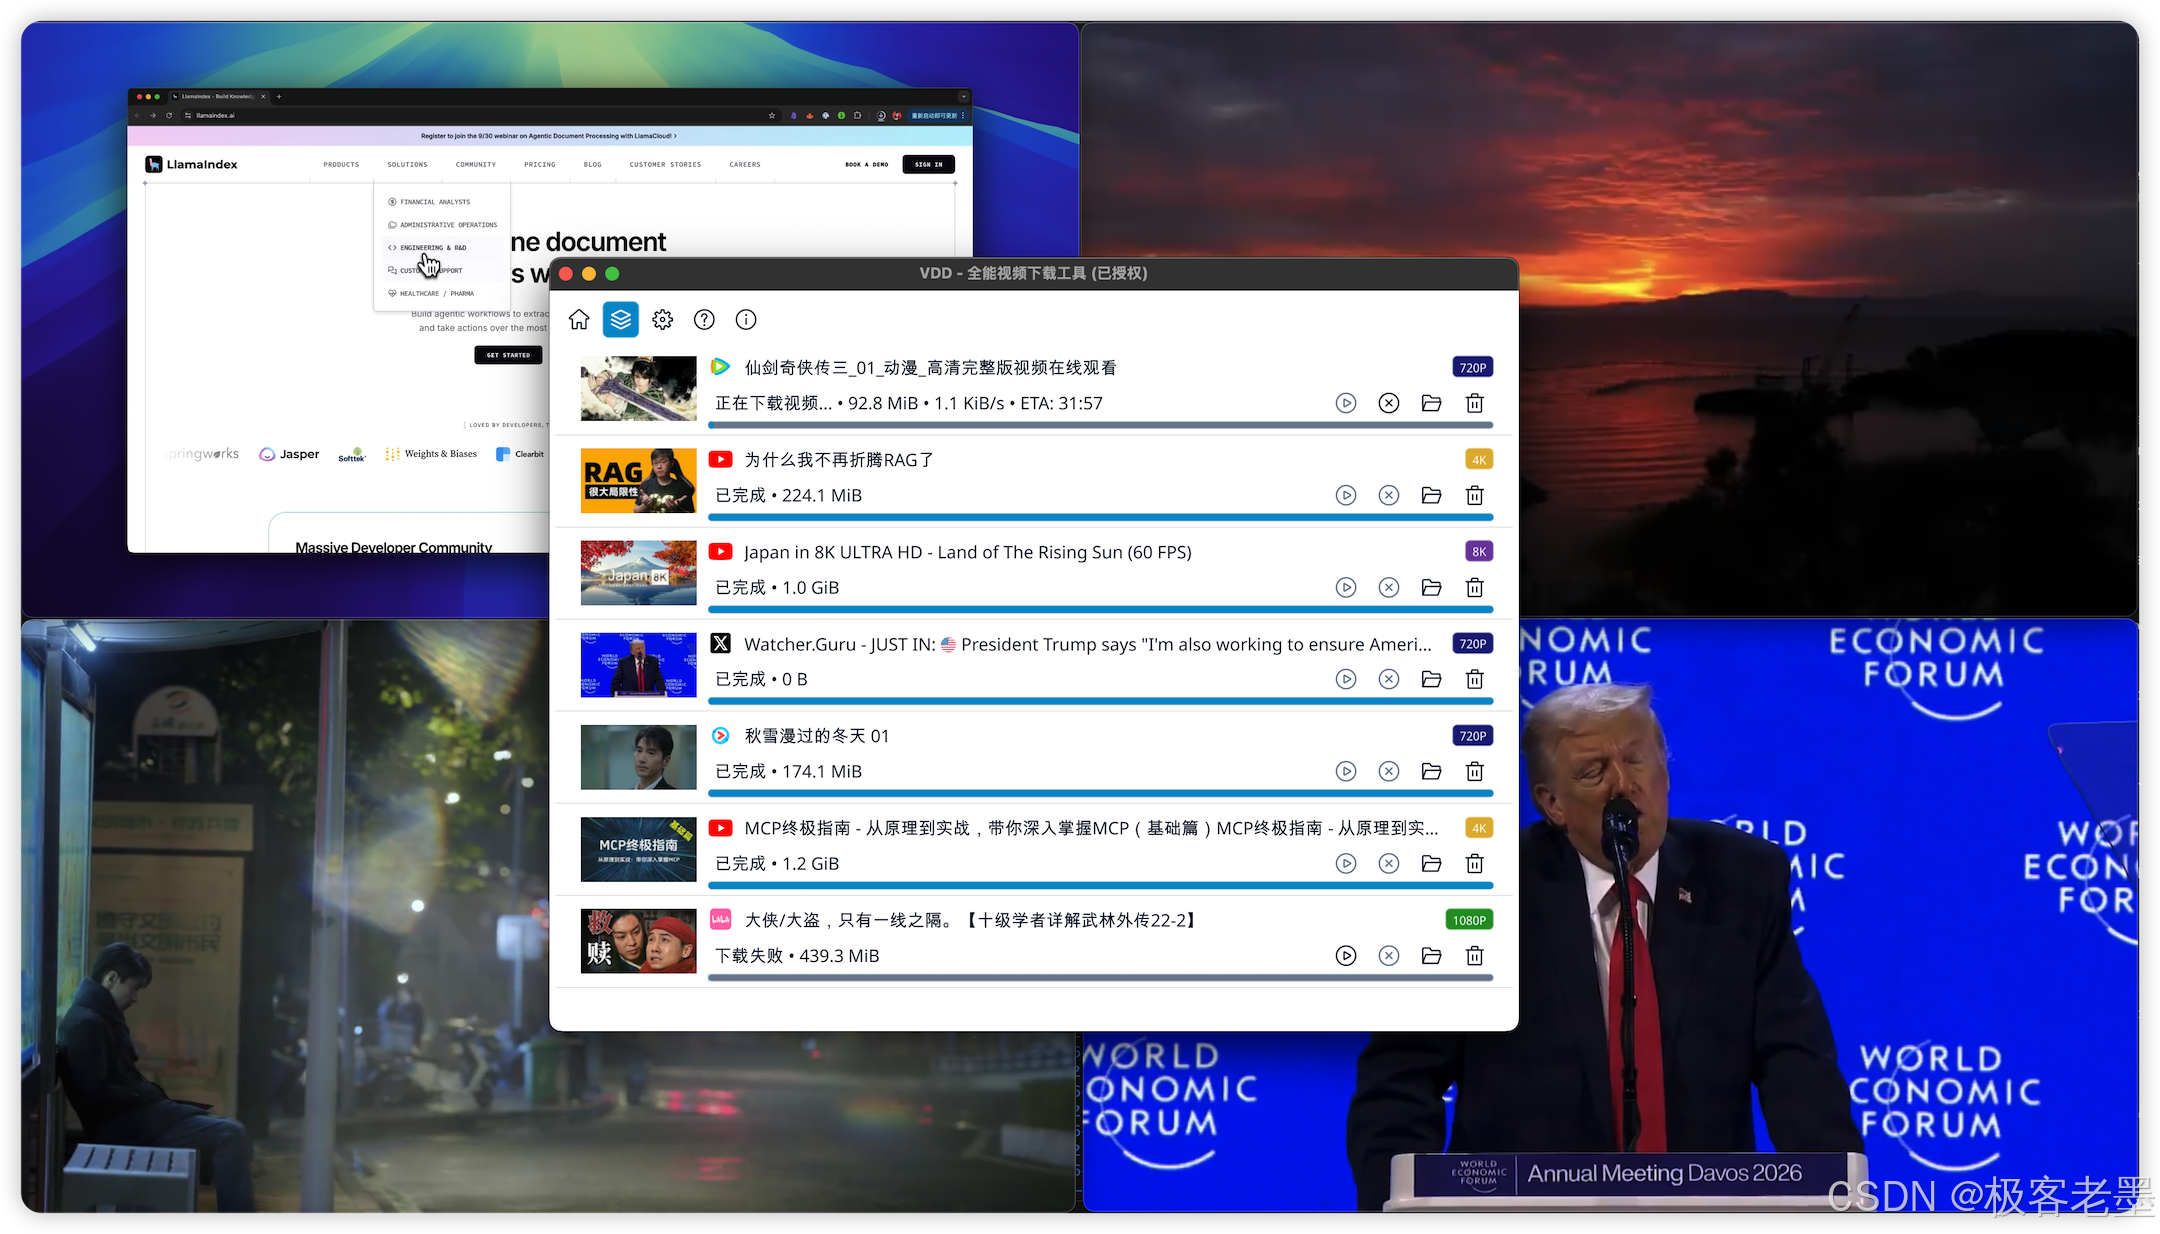Cancel the Watcher.Guru item
This screenshot has height=1234, width=2160.
coord(1389,679)
